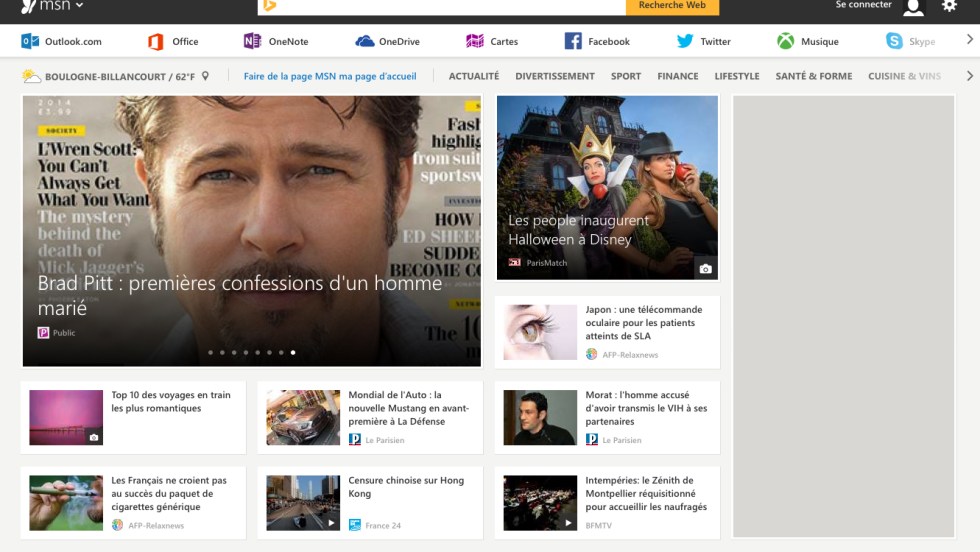Click the Cartes maps icon
The image size is (980, 552).
[x=475, y=41]
